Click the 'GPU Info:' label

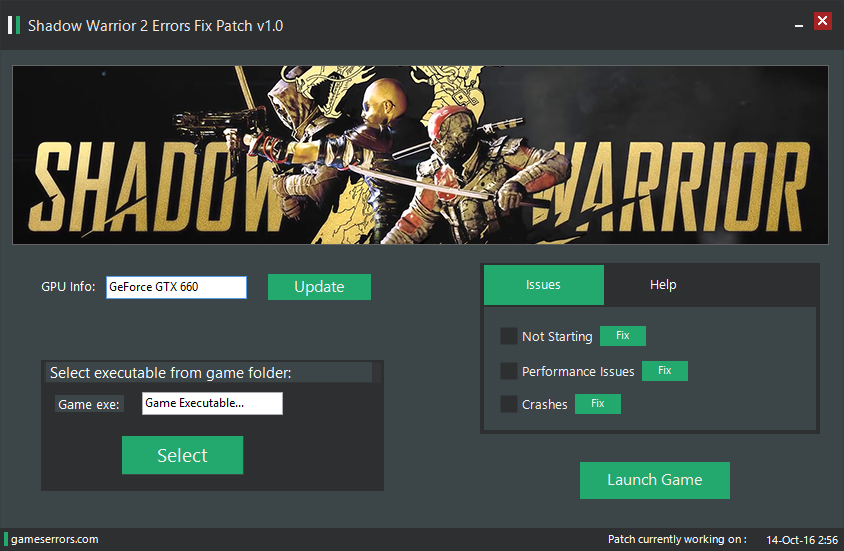pyautogui.click(x=68, y=287)
